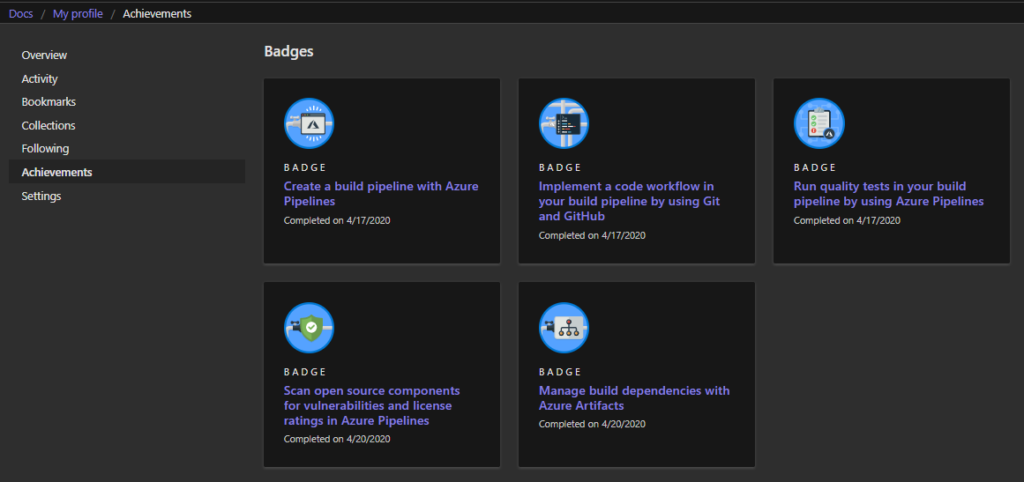Open 'Run quality tests in your build pipeline' link
The image size is (1024, 482).
click(888, 193)
